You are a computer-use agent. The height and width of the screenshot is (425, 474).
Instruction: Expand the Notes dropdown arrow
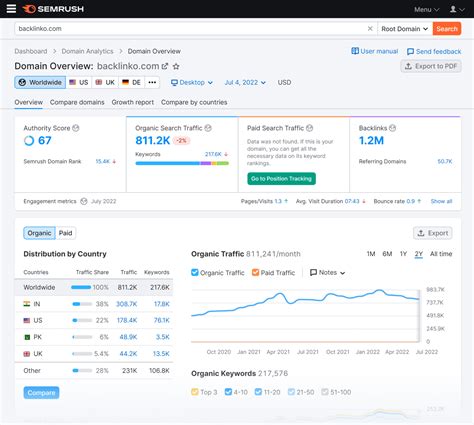[342, 273]
